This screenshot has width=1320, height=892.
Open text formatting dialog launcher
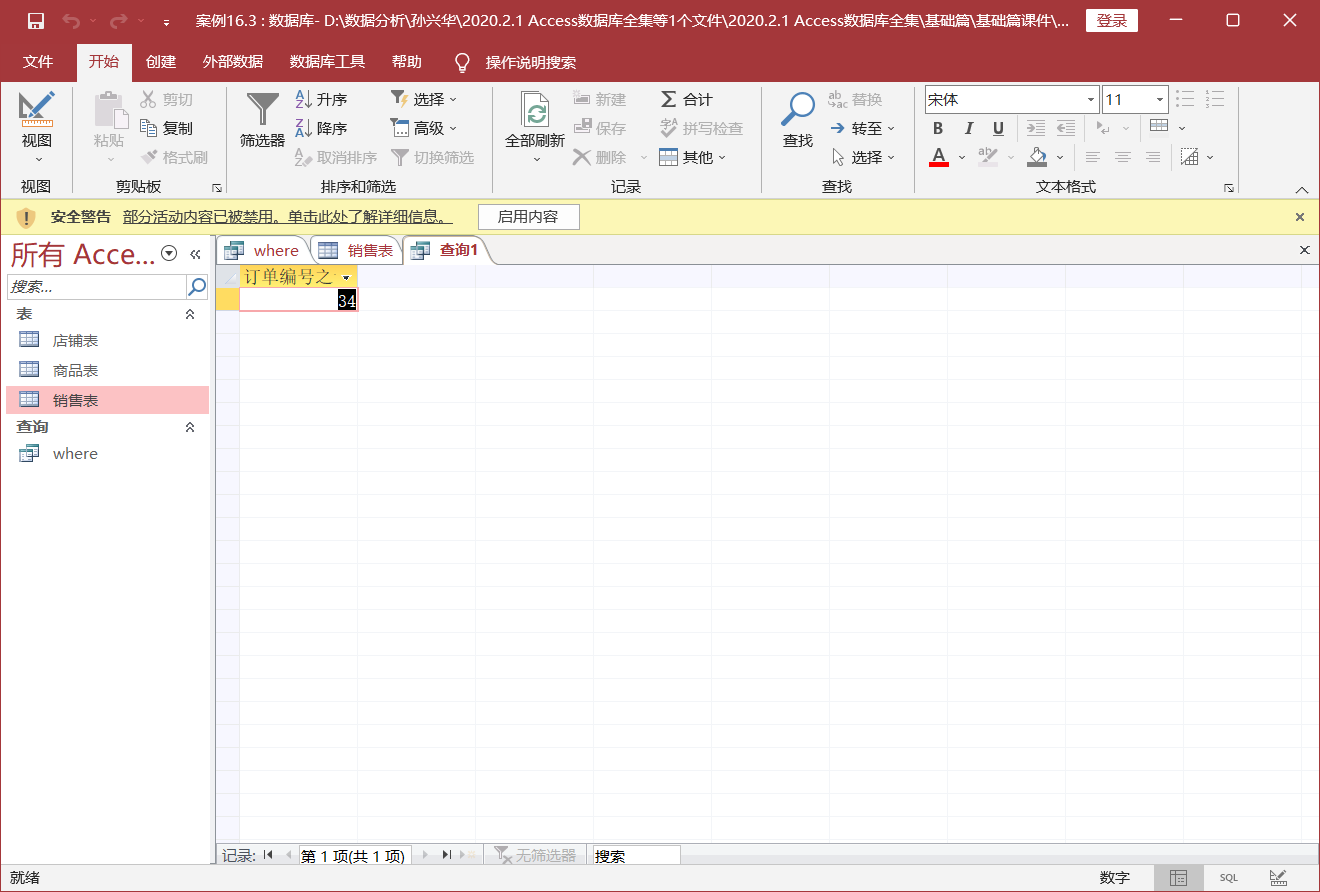coord(1229,187)
